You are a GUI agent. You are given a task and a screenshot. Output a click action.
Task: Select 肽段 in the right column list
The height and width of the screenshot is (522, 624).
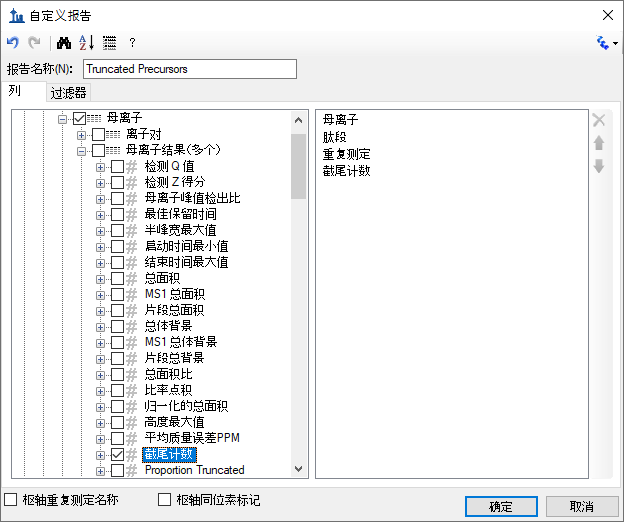click(334, 137)
